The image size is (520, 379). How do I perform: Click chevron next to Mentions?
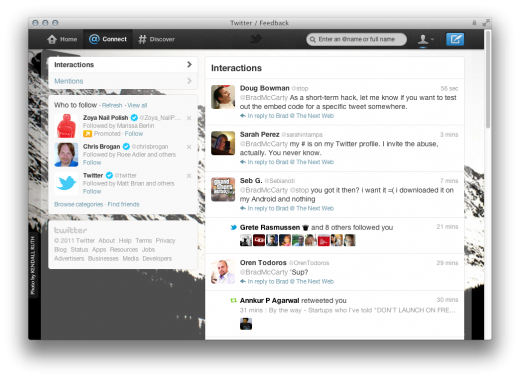click(189, 81)
